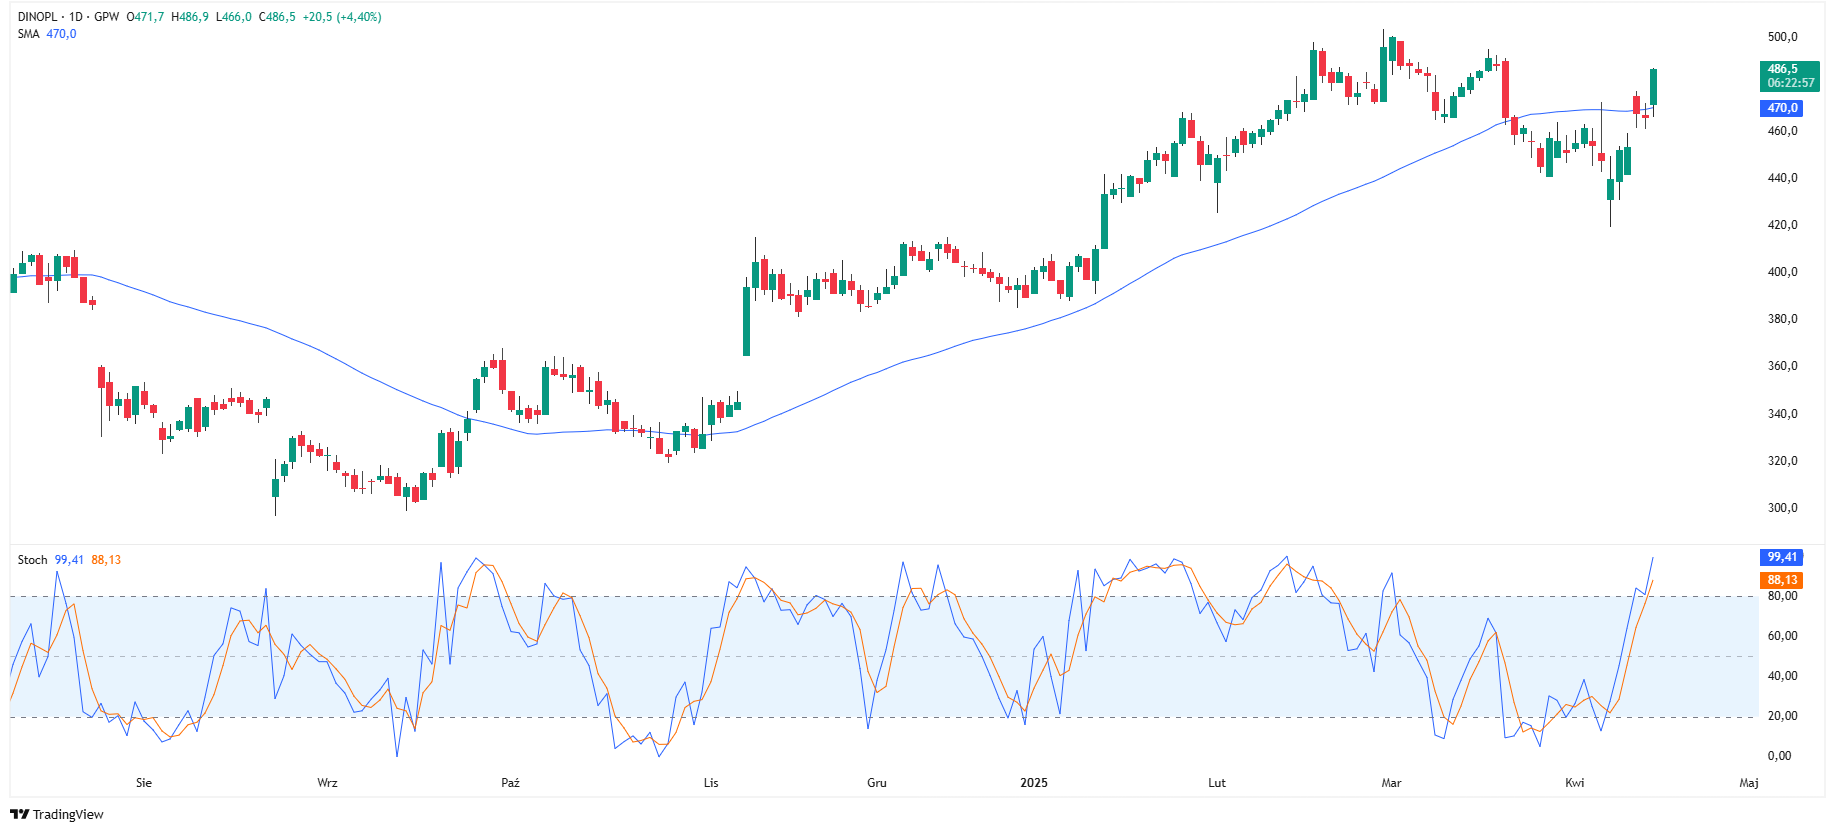Click the 500,0 price axis label
The image size is (1835, 832).
1782,37
